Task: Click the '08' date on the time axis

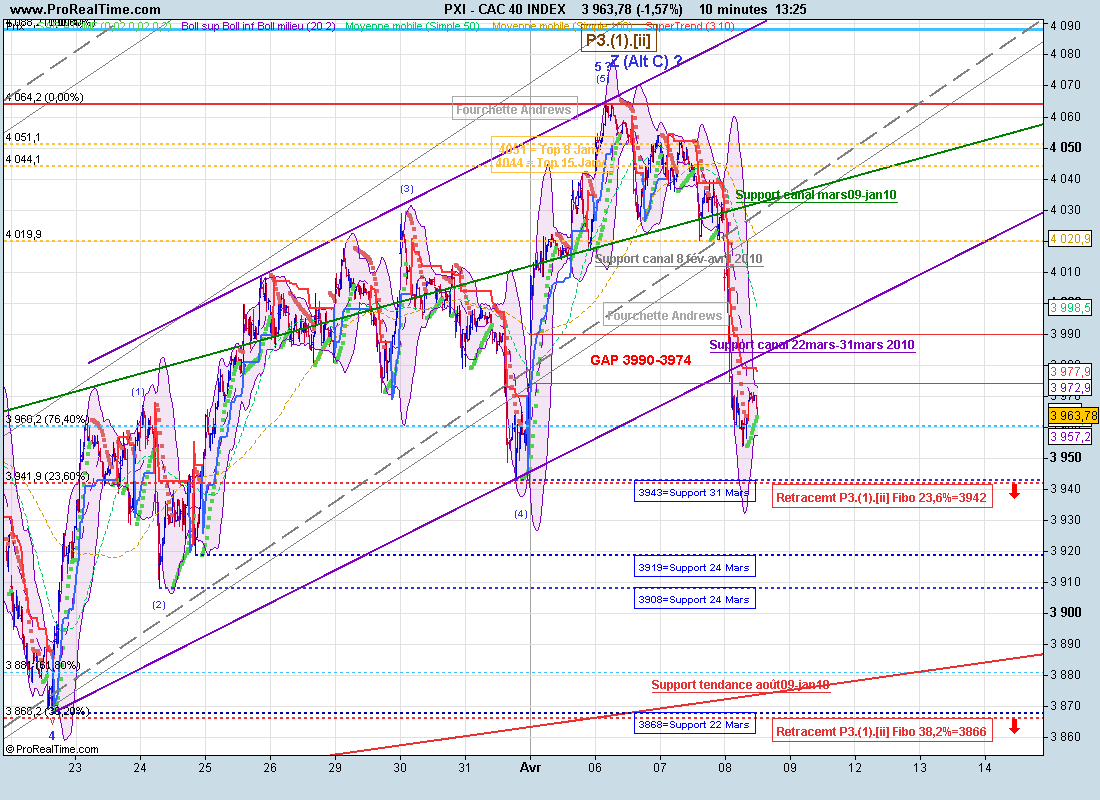Action: tap(725, 767)
